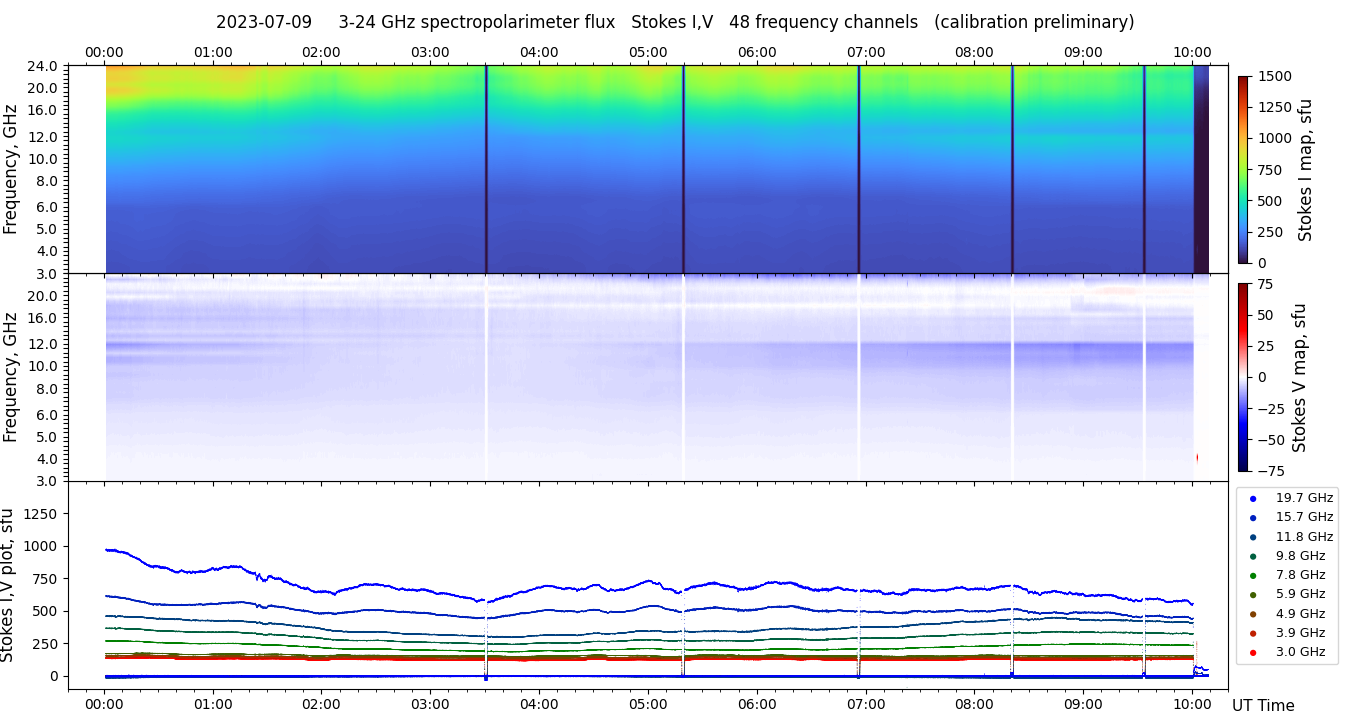Click the 3.0 GHz red legend dot
Screen dimensions: 1350x725
coord(1253,652)
